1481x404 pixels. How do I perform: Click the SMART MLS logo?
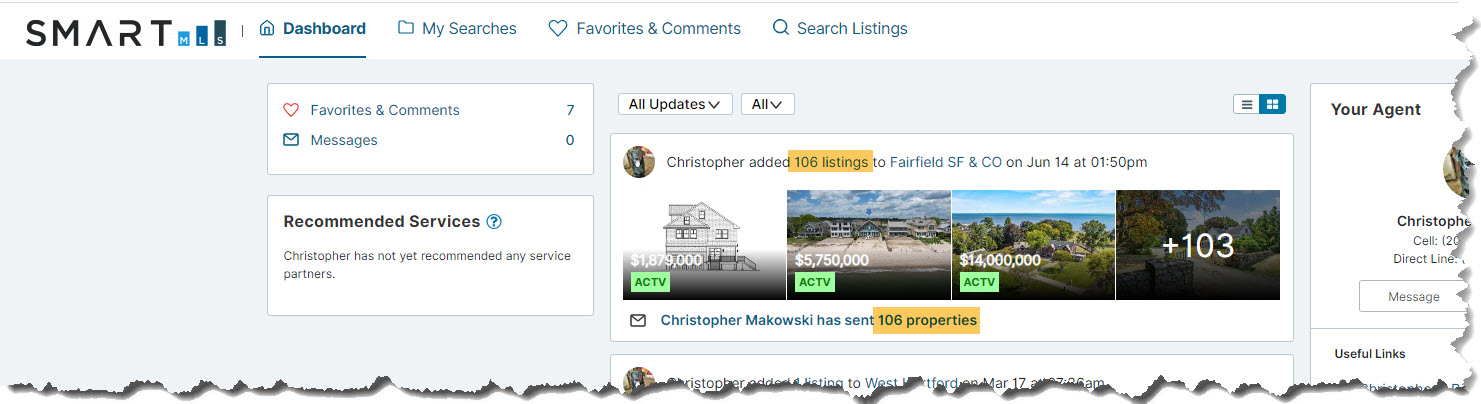click(126, 33)
